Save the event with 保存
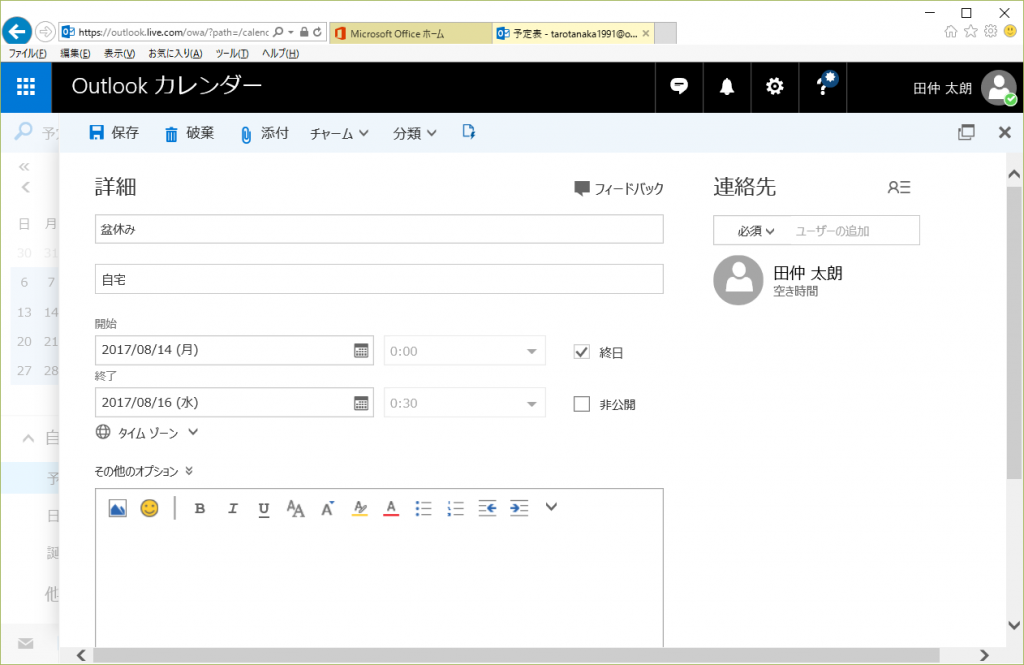The image size is (1024, 665). tap(114, 133)
